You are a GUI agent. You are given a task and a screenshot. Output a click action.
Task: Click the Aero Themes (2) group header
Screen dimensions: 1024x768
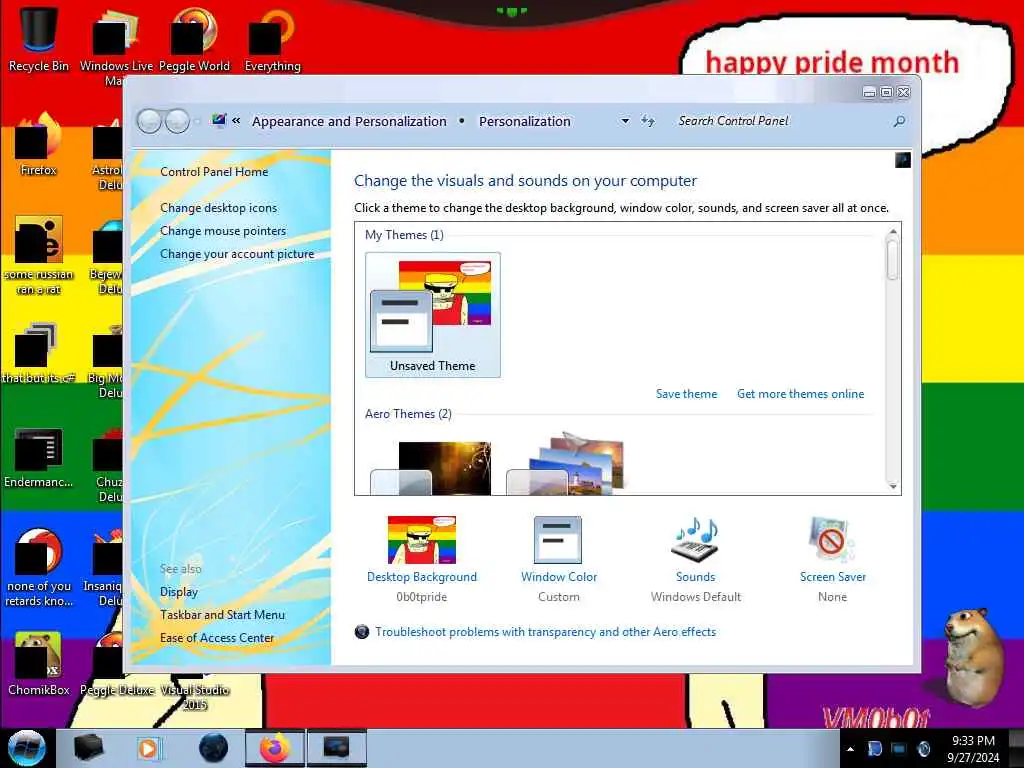point(408,413)
